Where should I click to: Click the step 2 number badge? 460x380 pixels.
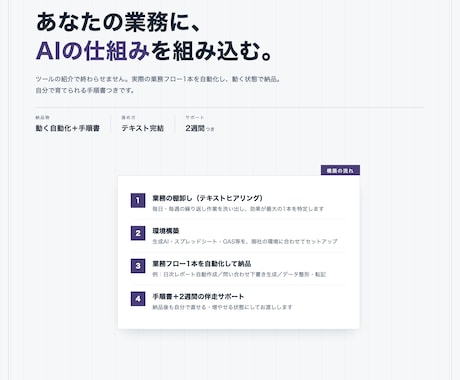tap(138, 233)
